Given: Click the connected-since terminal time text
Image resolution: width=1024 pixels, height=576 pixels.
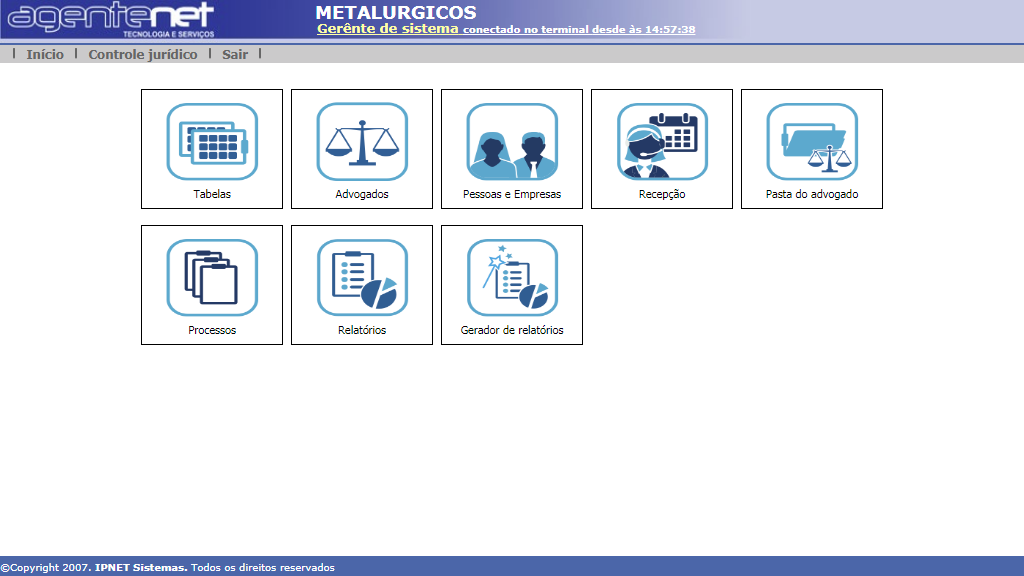Looking at the screenshot, I should 579,29.
